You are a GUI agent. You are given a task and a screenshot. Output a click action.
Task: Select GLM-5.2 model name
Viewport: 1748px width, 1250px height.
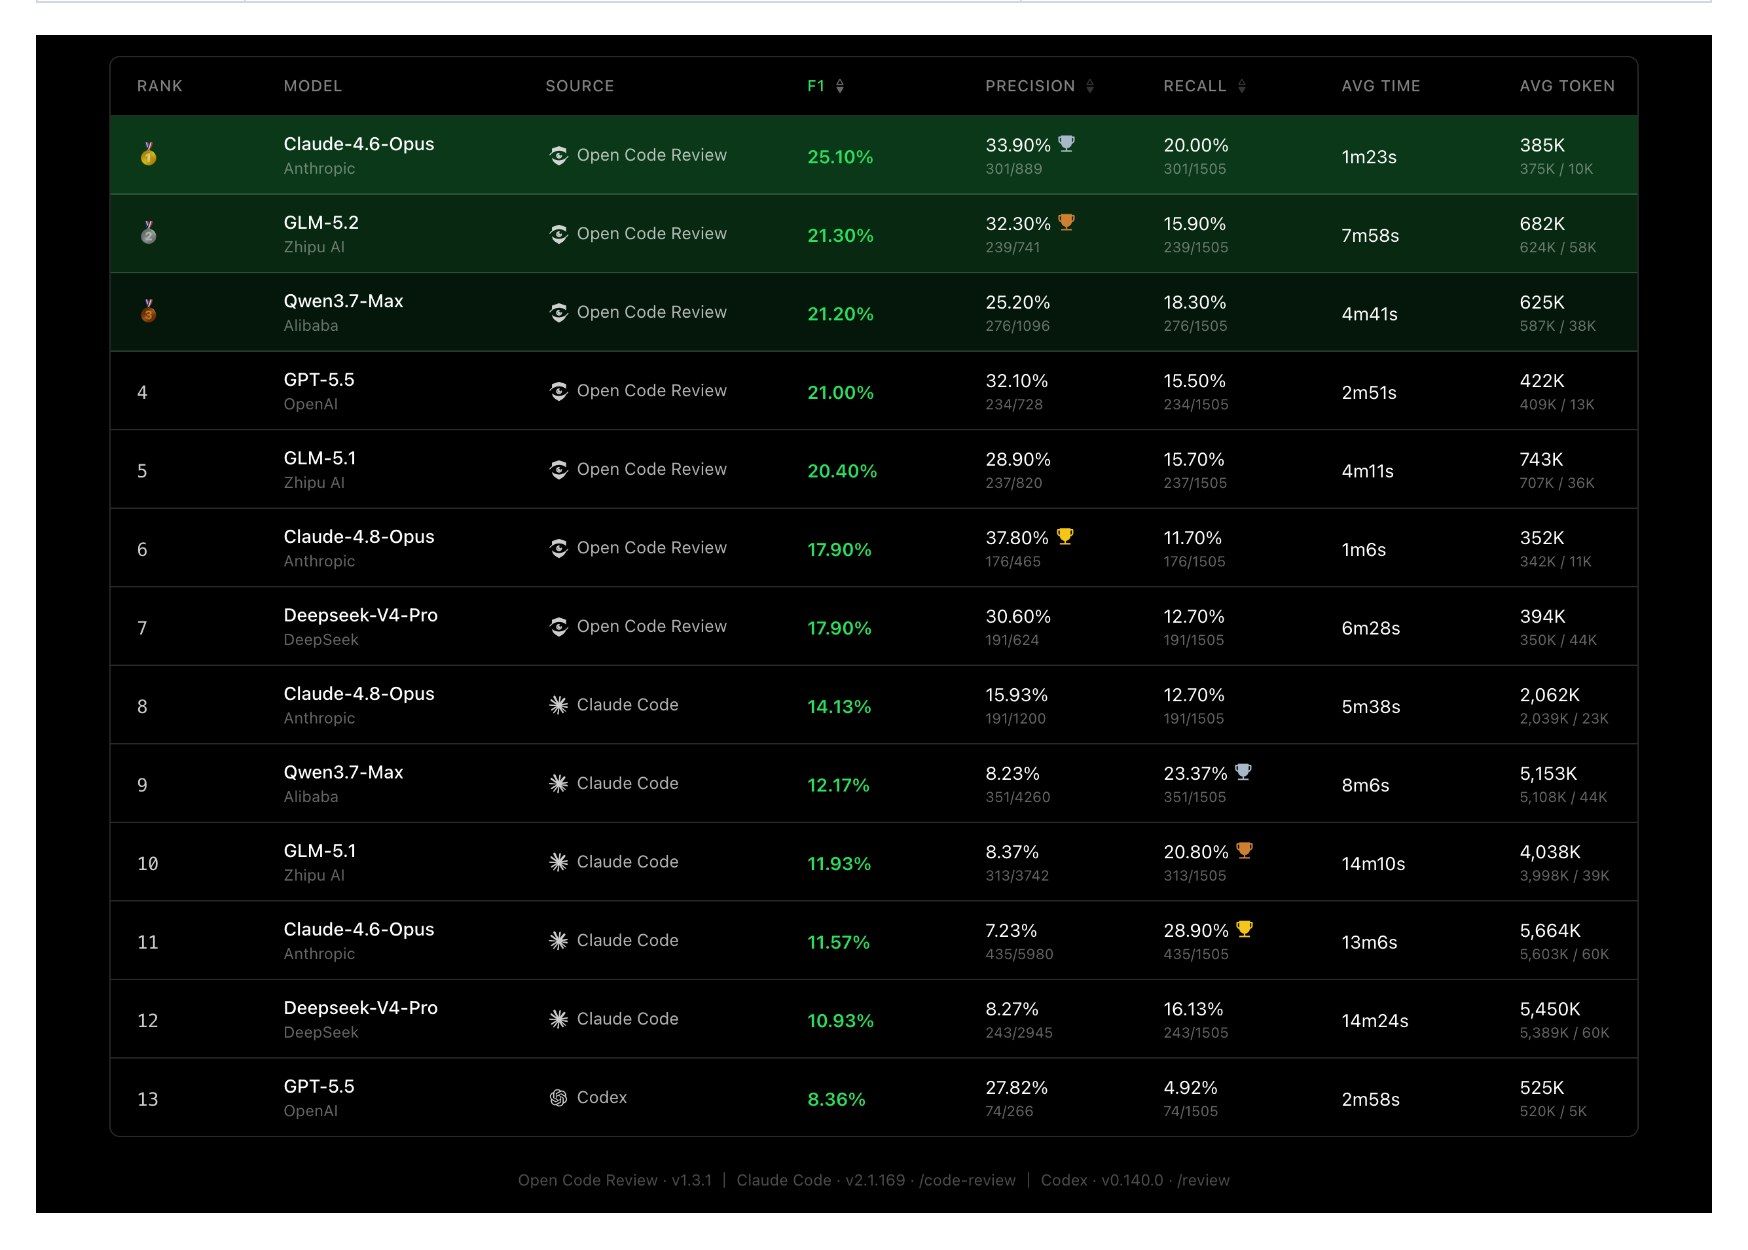321,223
